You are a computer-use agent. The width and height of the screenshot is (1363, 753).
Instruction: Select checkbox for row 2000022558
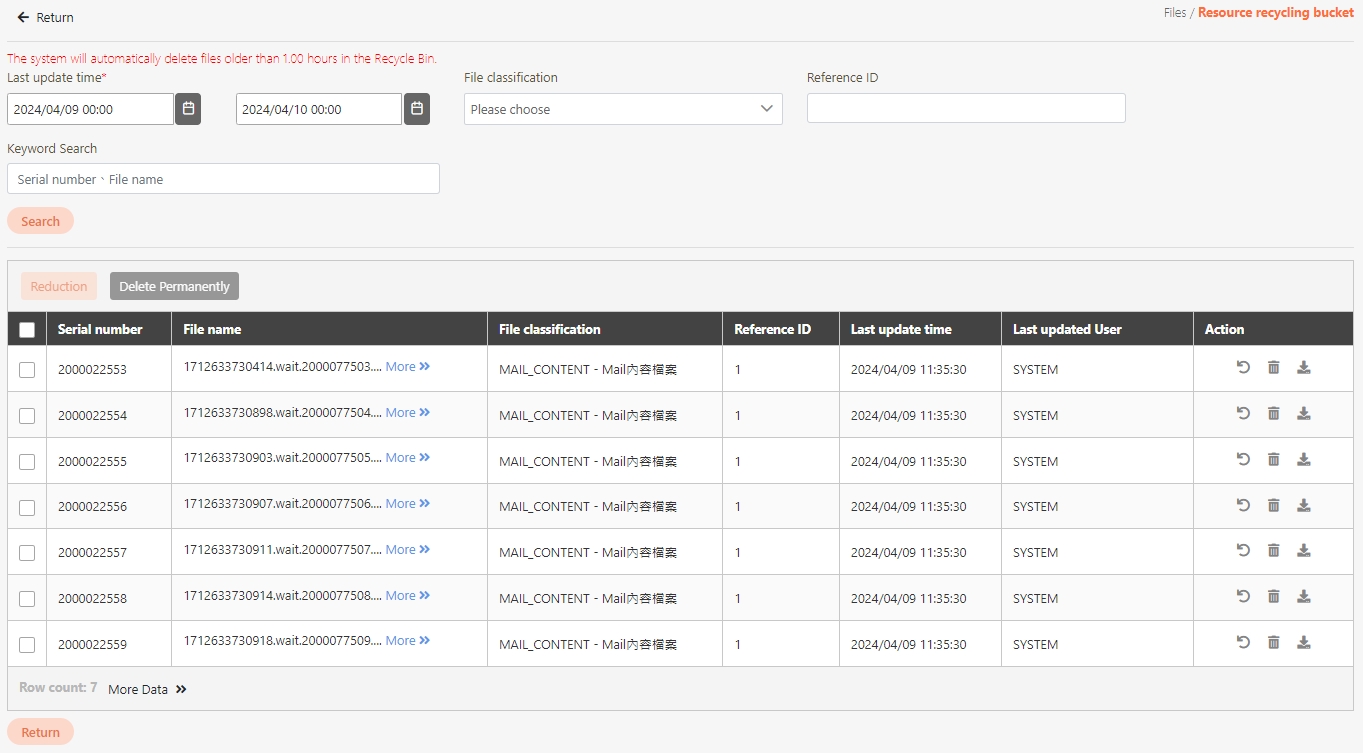(27, 599)
